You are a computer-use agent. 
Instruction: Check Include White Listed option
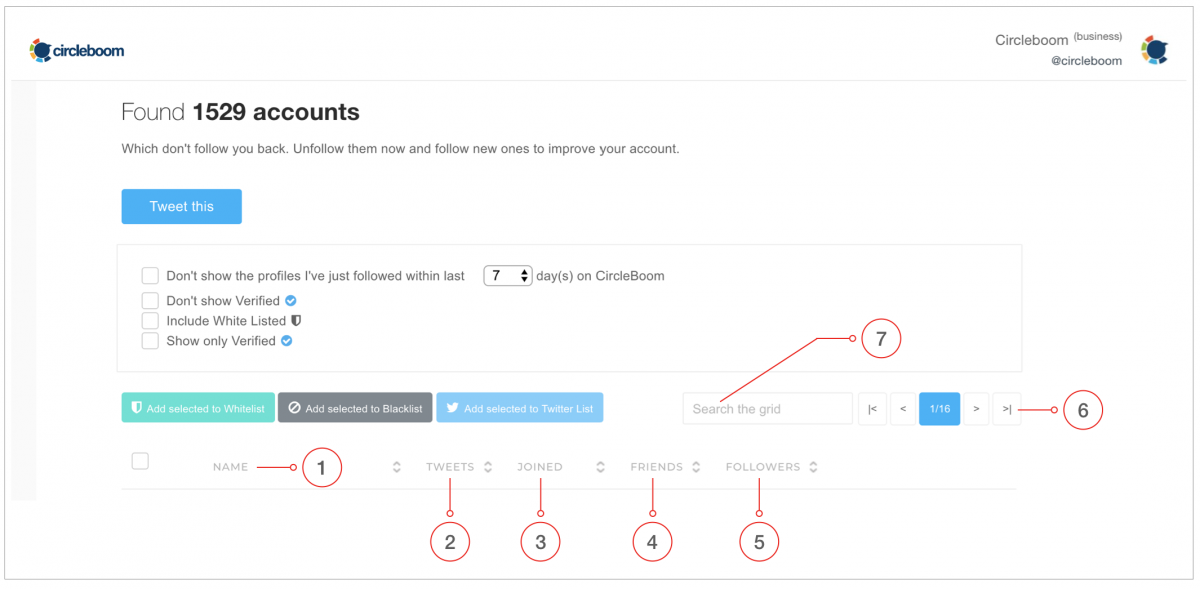click(x=150, y=321)
